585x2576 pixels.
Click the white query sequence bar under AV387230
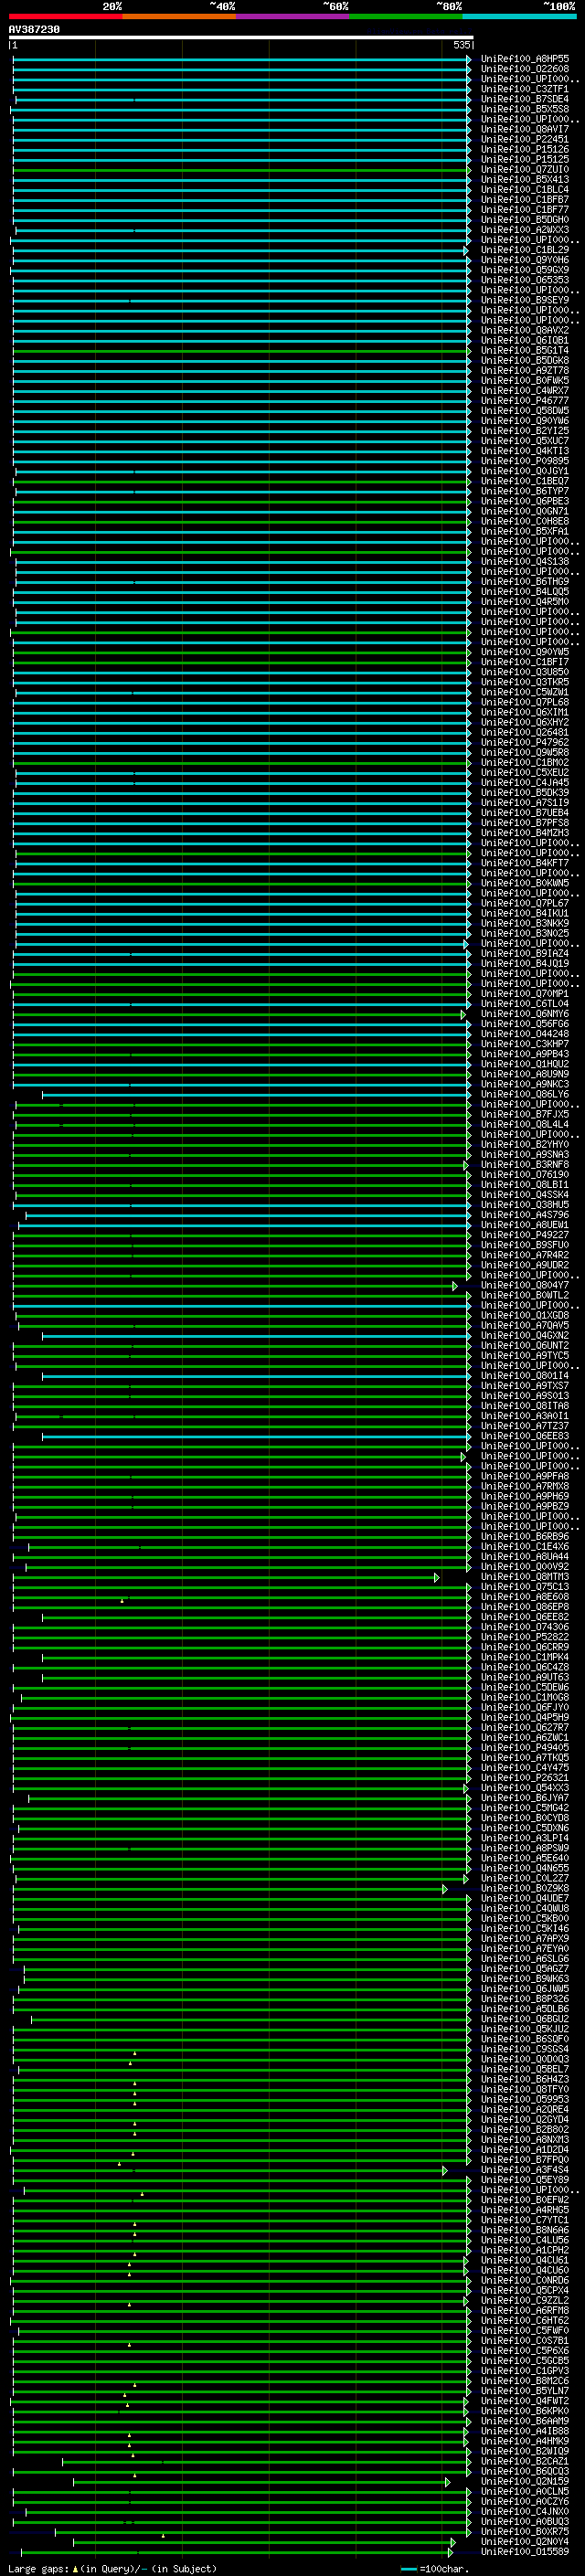[x=241, y=37]
